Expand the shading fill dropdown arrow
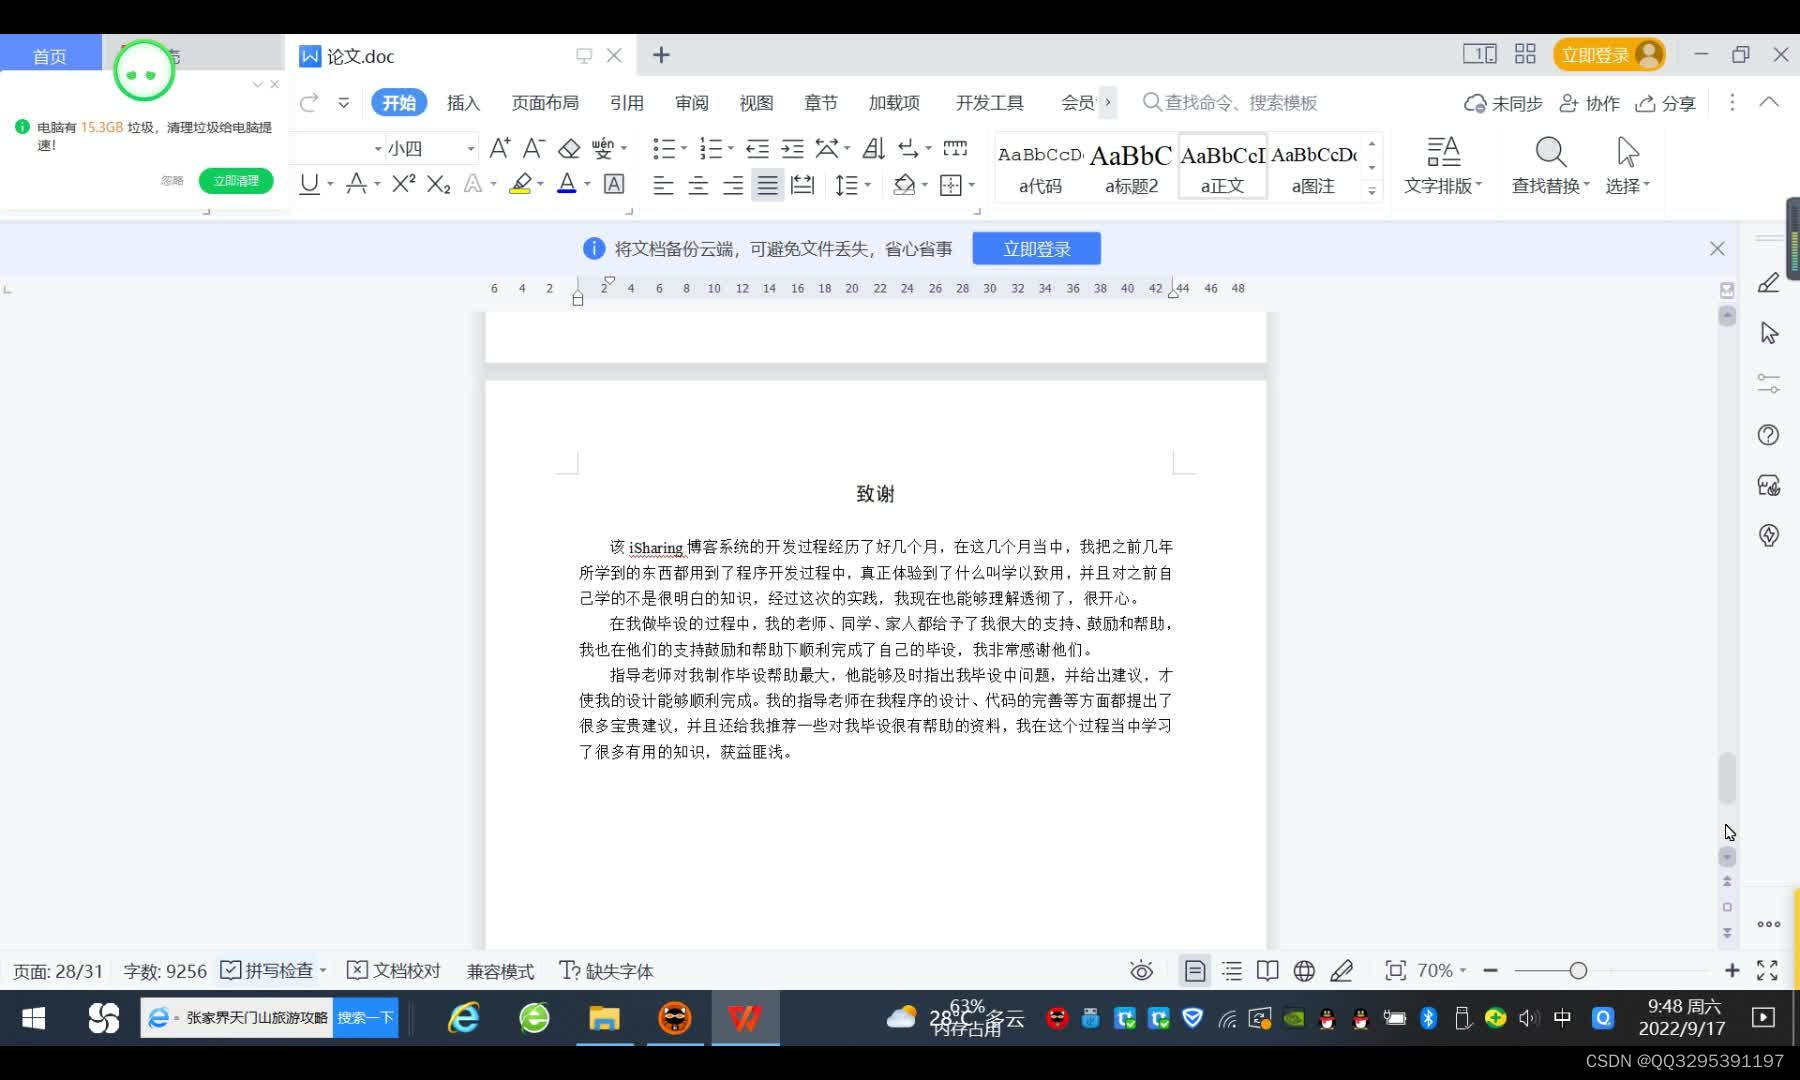 (925, 185)
